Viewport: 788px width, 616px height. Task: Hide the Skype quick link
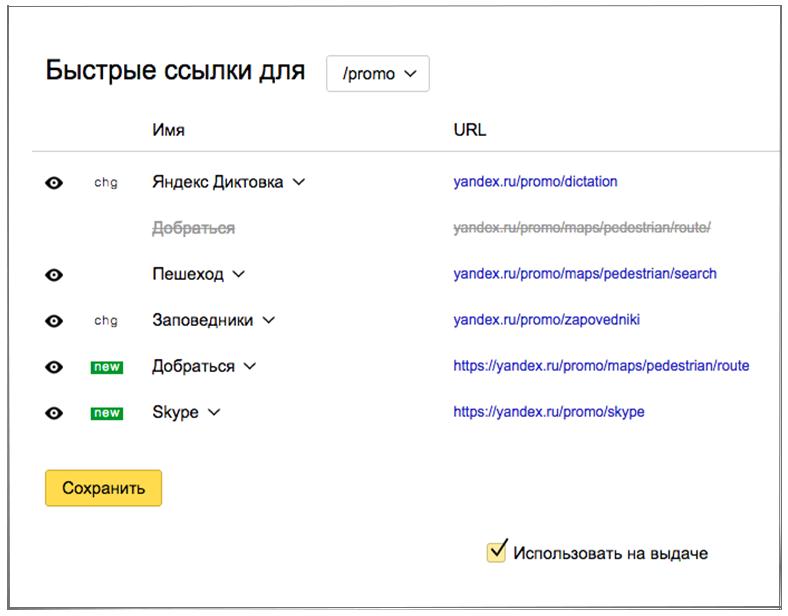[54, 413]
